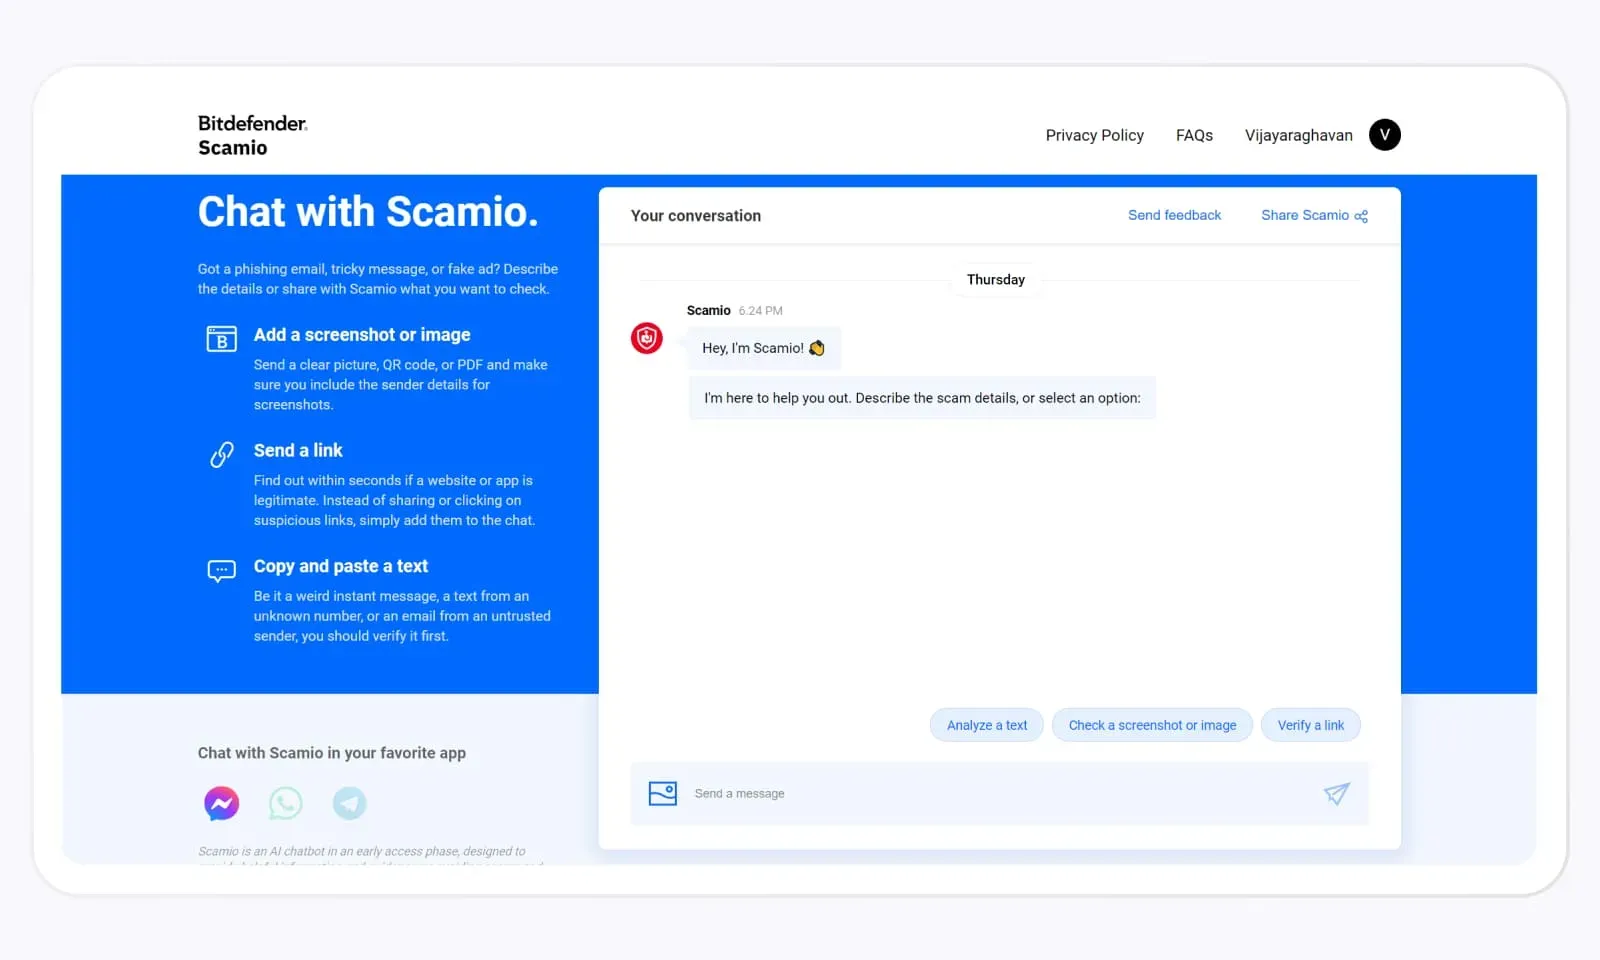Viewport: 1600px width, 960px height.
Task: Click the Copy and paste a text heading
Action: point(340,566)
